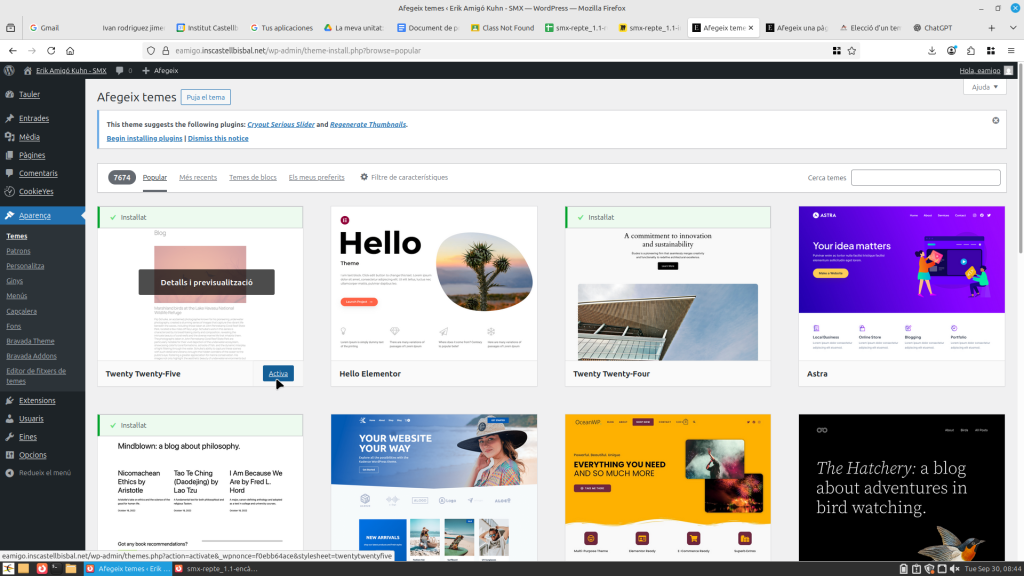This screenshot has height=576, width=1024.
Task: Open the Firefox tab list dropdown arrow
Action: click(x=1013, y=28)
